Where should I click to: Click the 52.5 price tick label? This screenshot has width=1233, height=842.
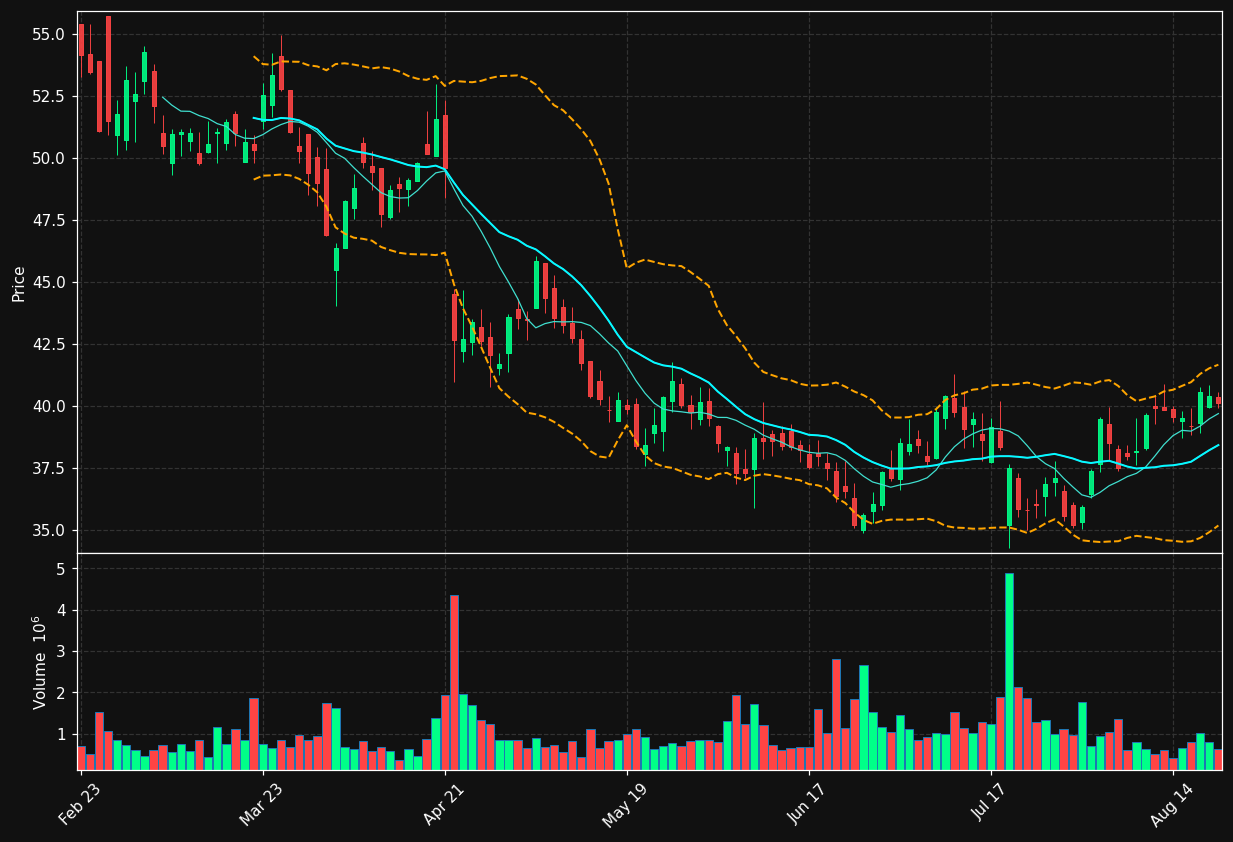coord(49,96)
